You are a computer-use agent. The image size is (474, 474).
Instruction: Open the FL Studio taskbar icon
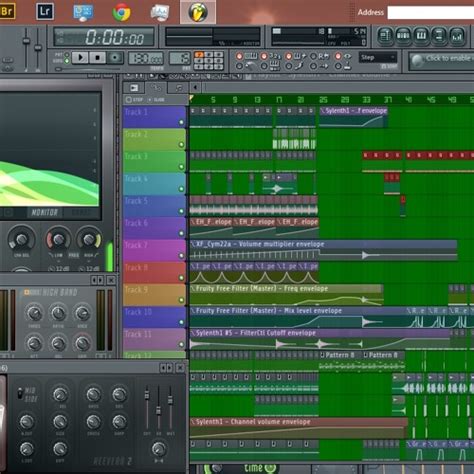198,12
